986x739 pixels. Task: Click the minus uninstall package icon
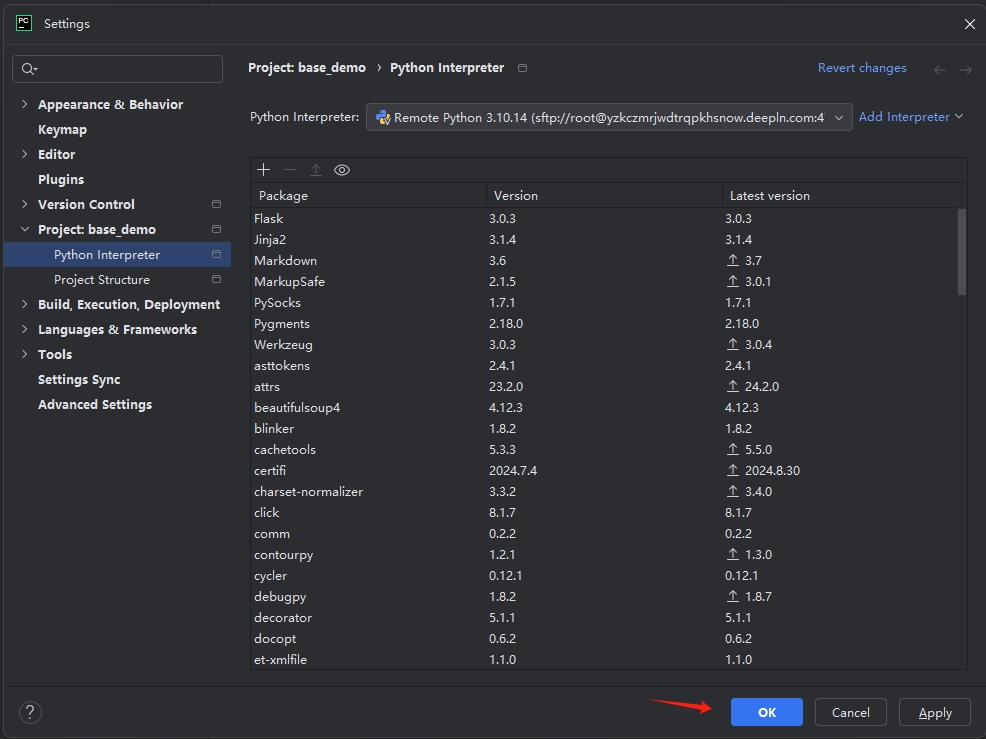tap(289, 170)
